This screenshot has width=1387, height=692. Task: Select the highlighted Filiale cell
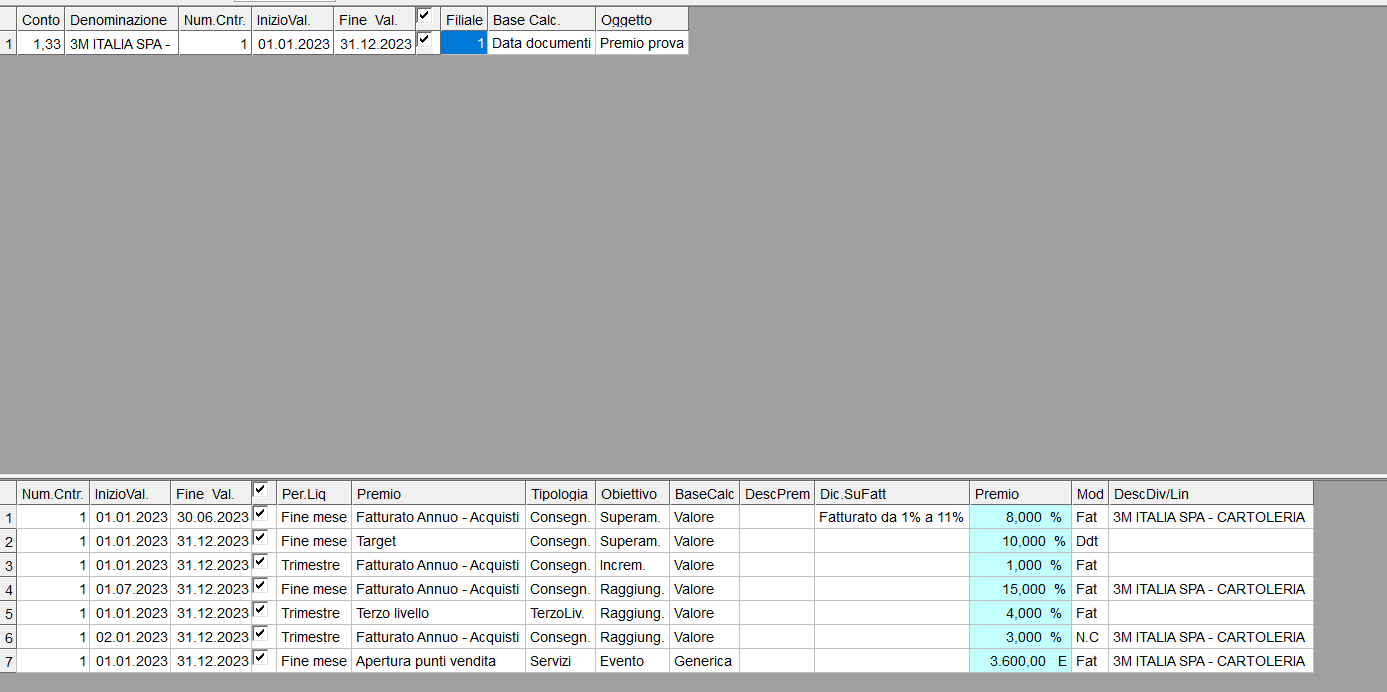tap(464, 43)
